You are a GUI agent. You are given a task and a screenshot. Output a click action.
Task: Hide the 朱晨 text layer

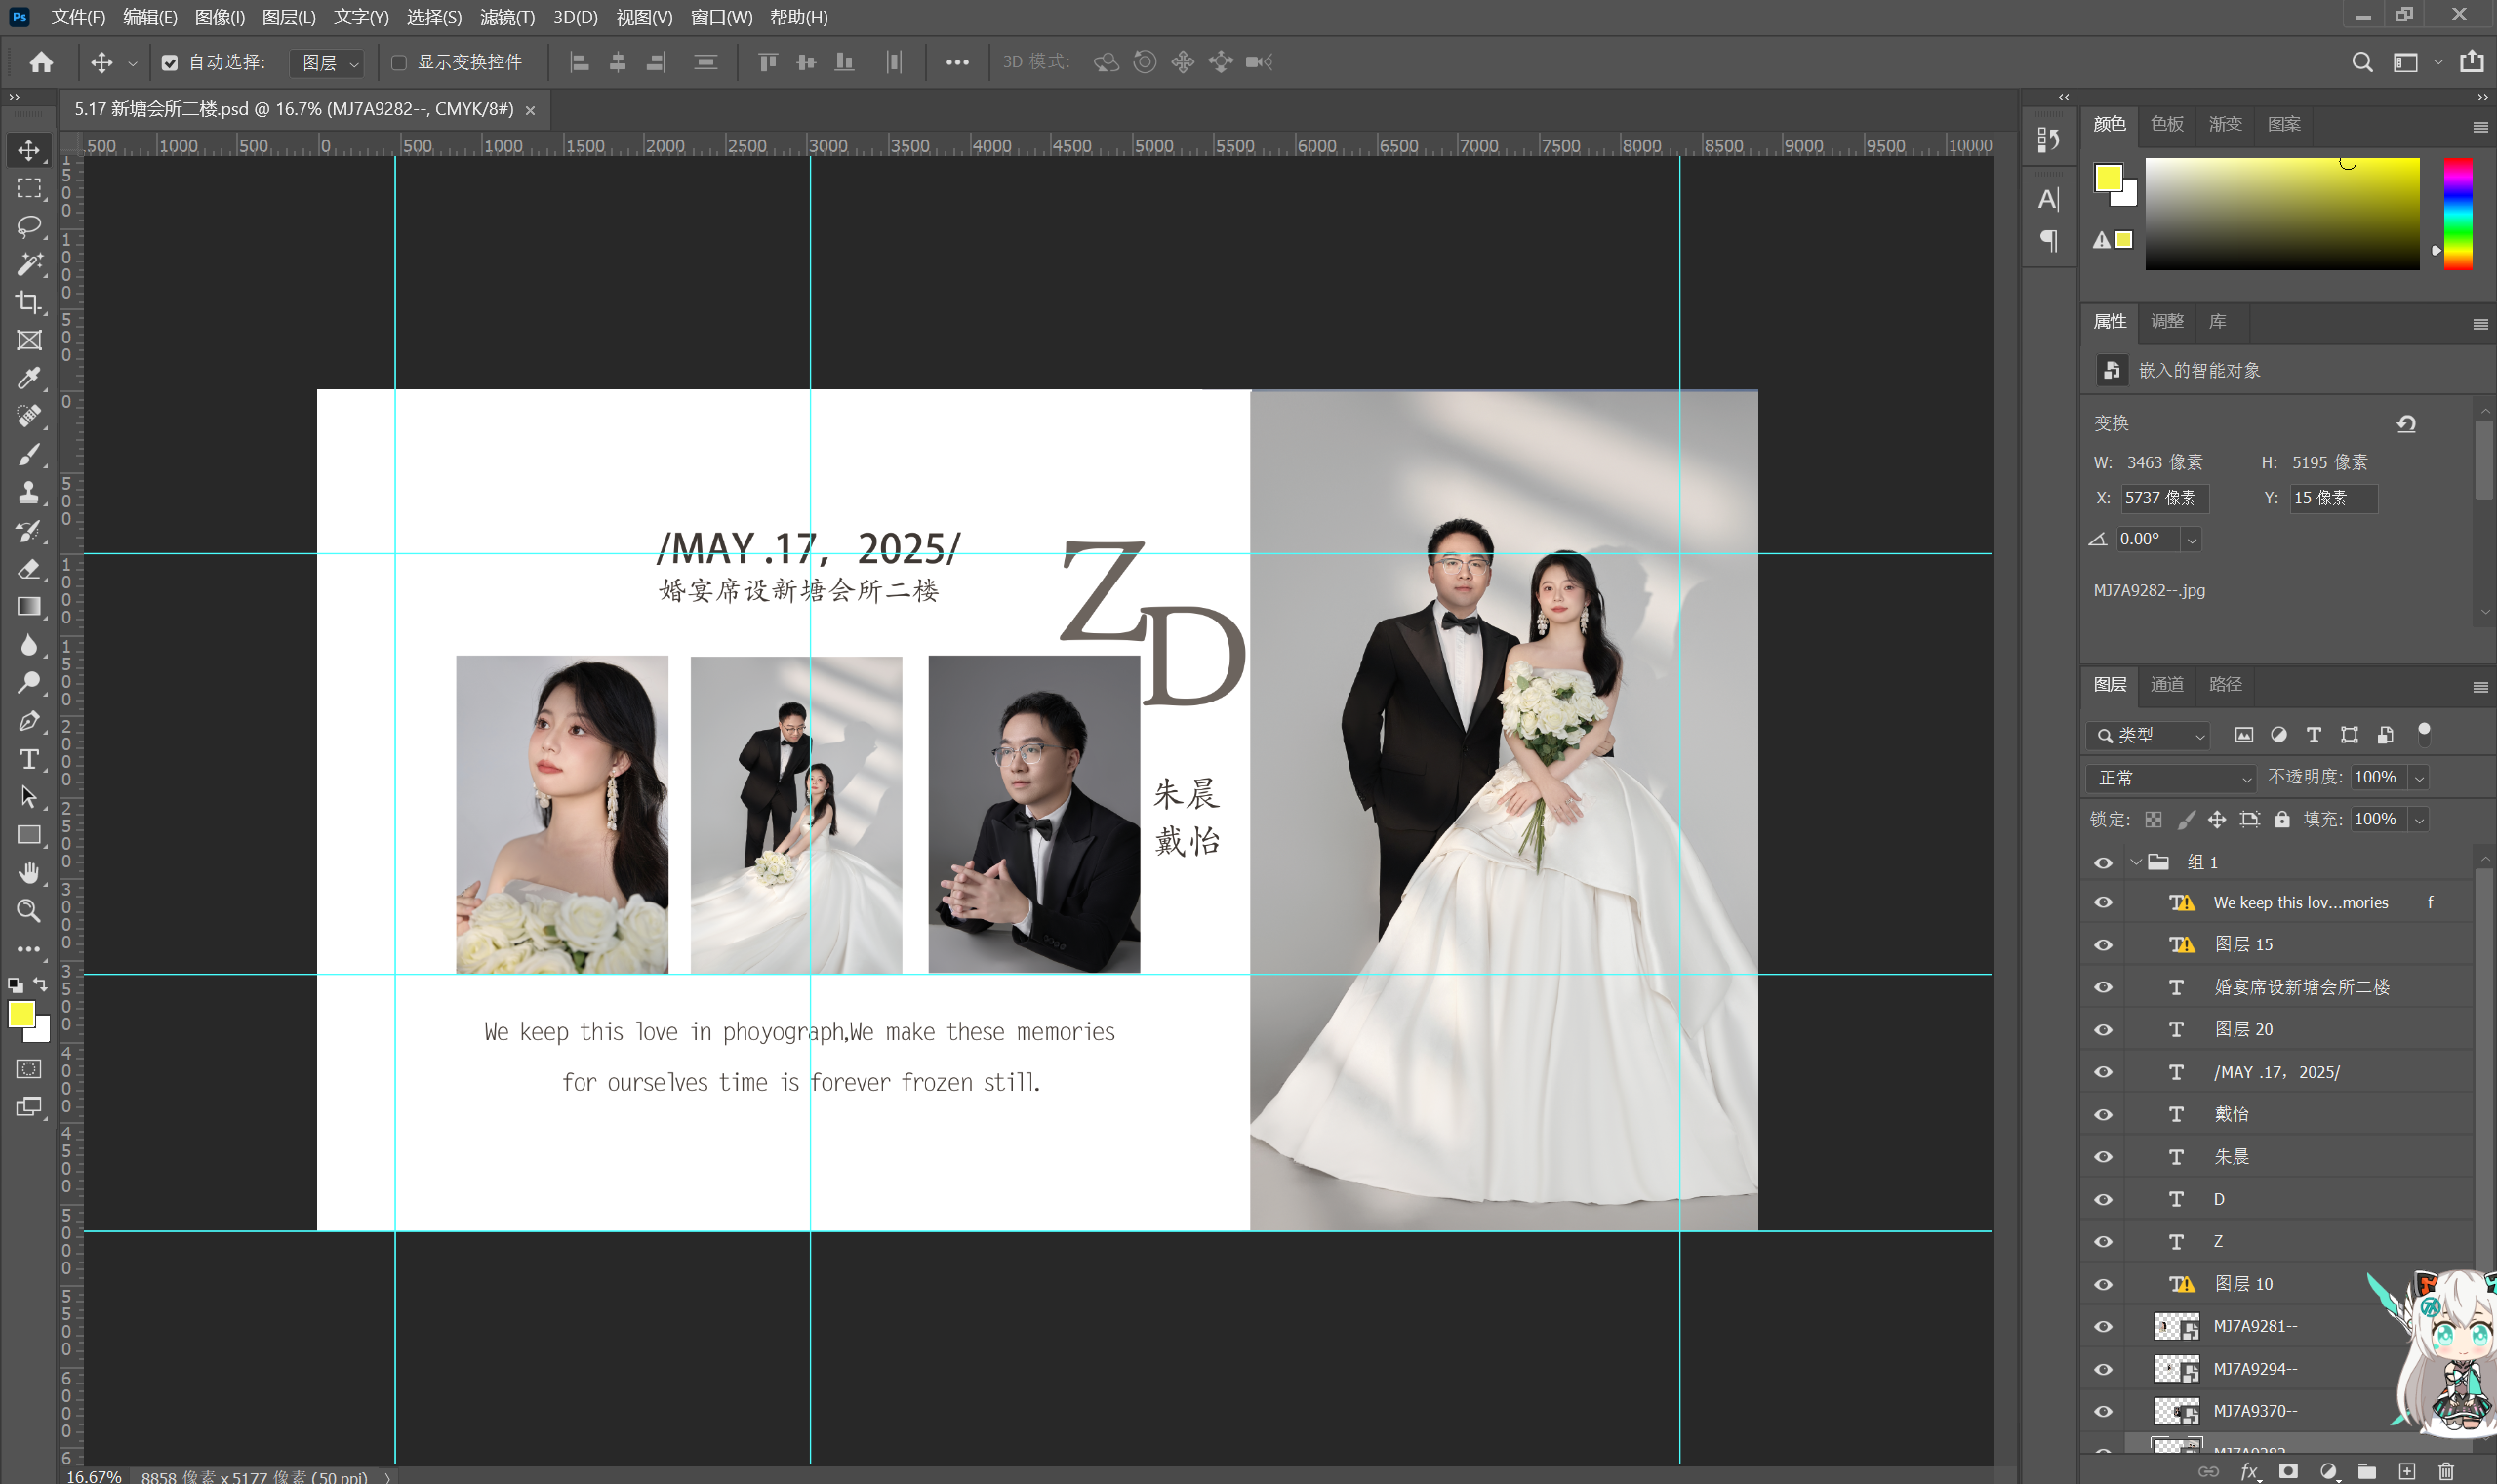point(2103,1157)
